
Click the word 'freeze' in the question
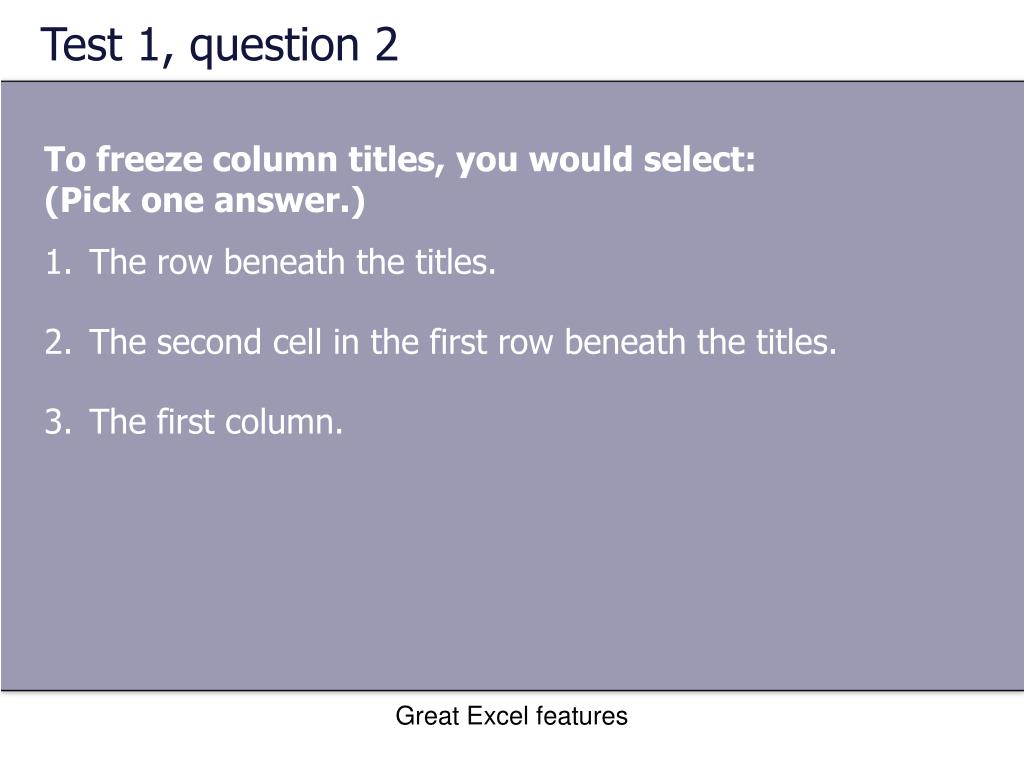(x=149, y=160)
